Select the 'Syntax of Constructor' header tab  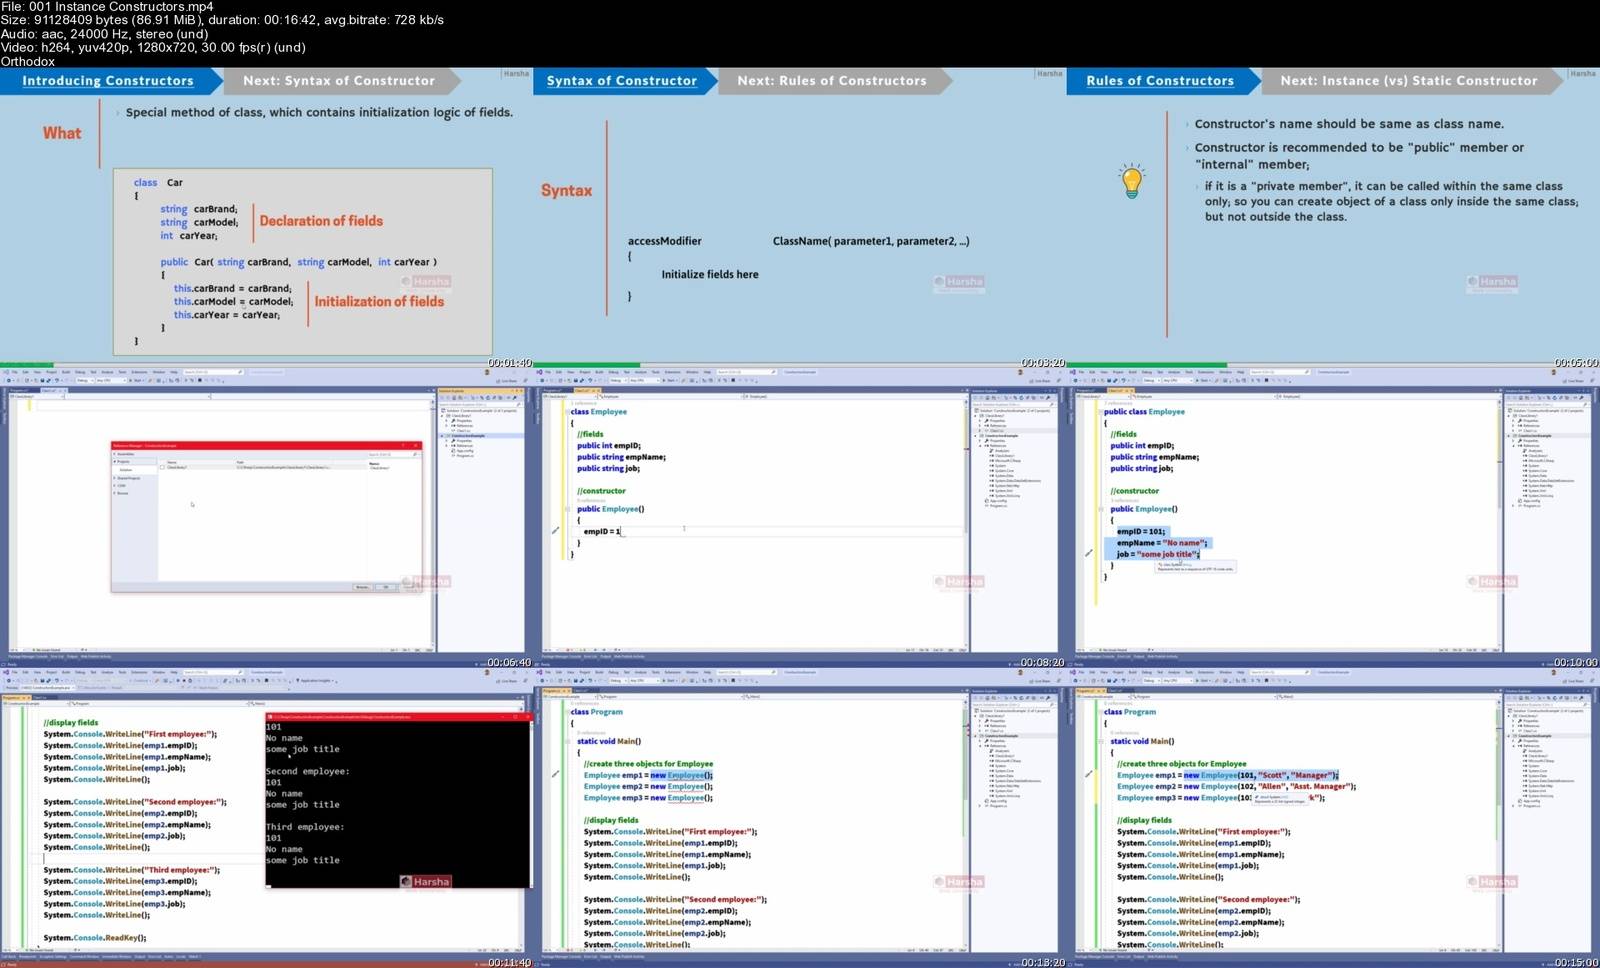[x=622, y=81]
